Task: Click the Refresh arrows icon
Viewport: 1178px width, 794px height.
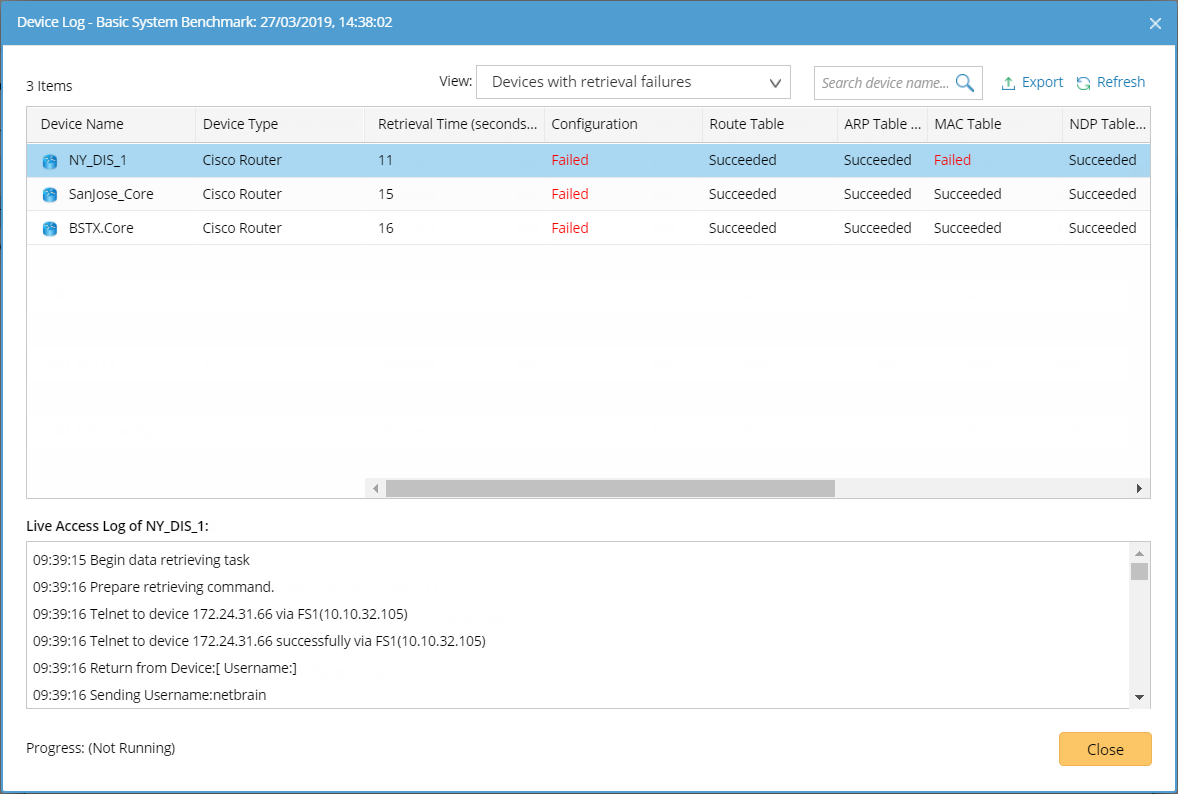Action: pos(1083,83)
